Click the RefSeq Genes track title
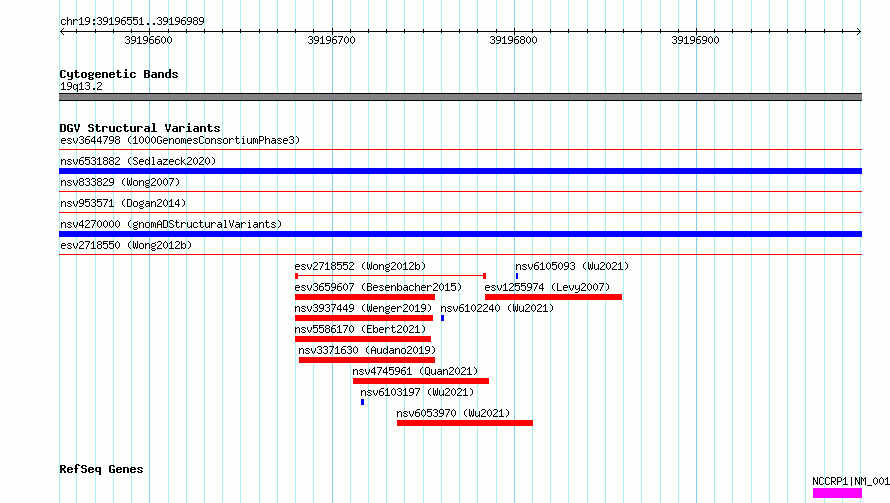890x503 pixels. pos(101,470)
